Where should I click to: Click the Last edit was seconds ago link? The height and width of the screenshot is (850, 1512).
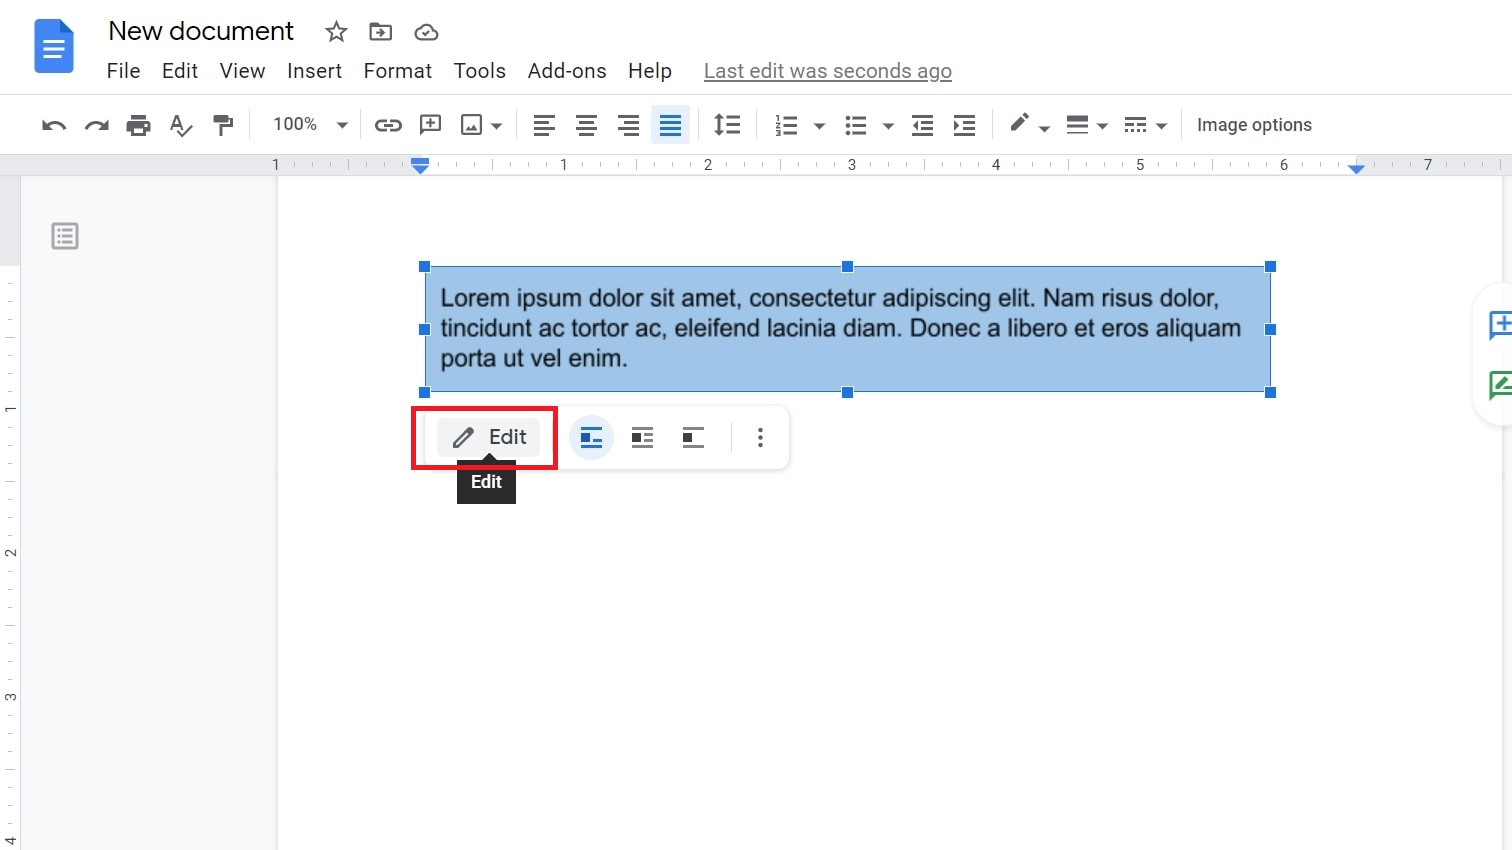[827, 70]
